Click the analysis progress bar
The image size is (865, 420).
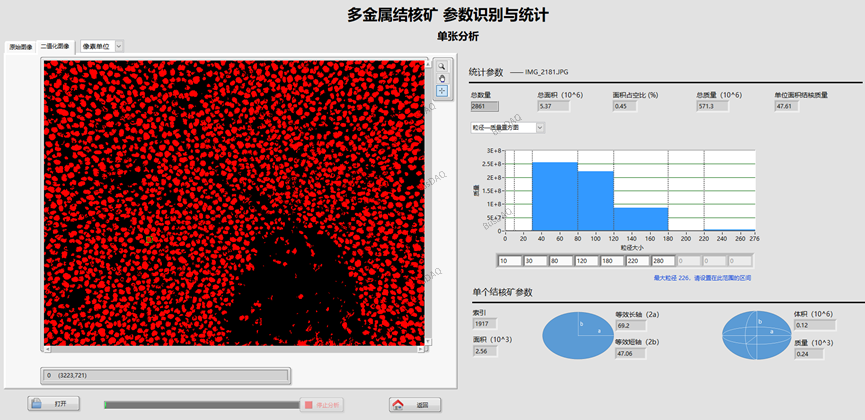click(x=201, y=404)
